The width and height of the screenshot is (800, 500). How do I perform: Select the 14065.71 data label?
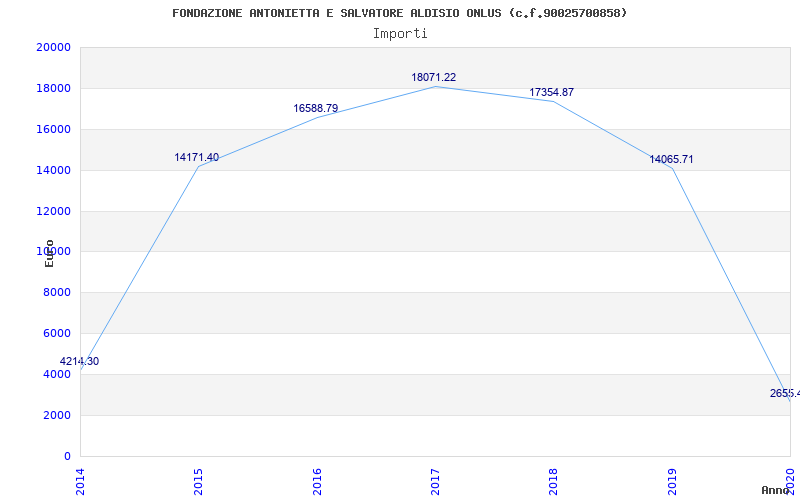671,159
